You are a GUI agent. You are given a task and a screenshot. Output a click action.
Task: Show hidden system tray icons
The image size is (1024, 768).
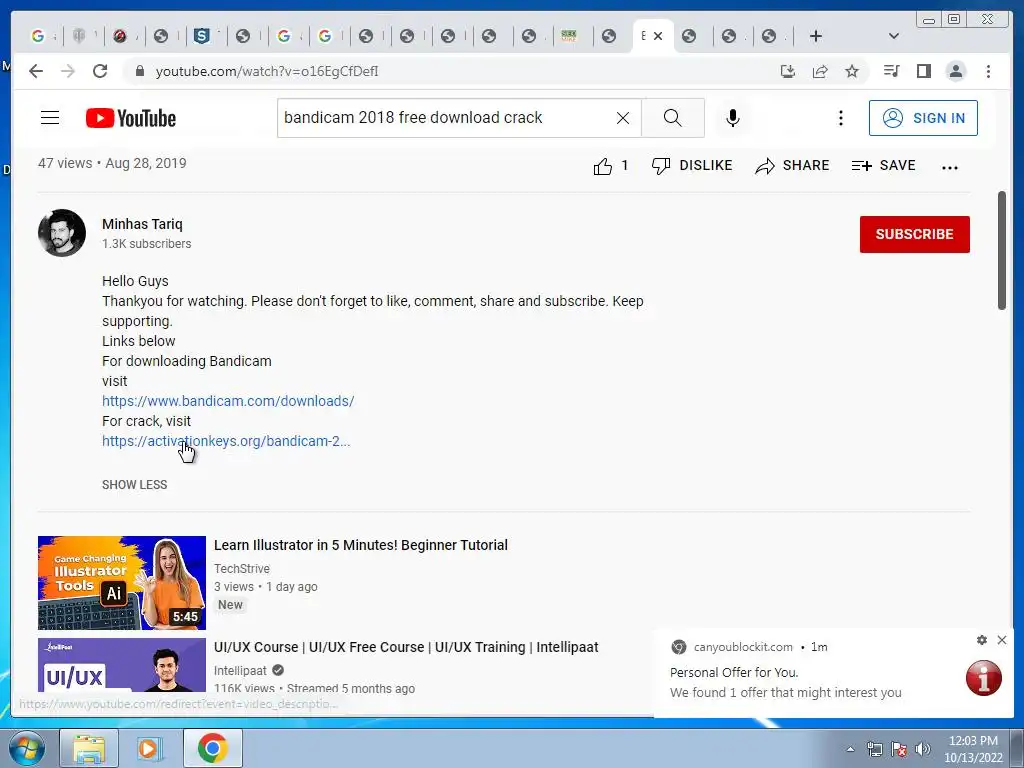[850, 750]
